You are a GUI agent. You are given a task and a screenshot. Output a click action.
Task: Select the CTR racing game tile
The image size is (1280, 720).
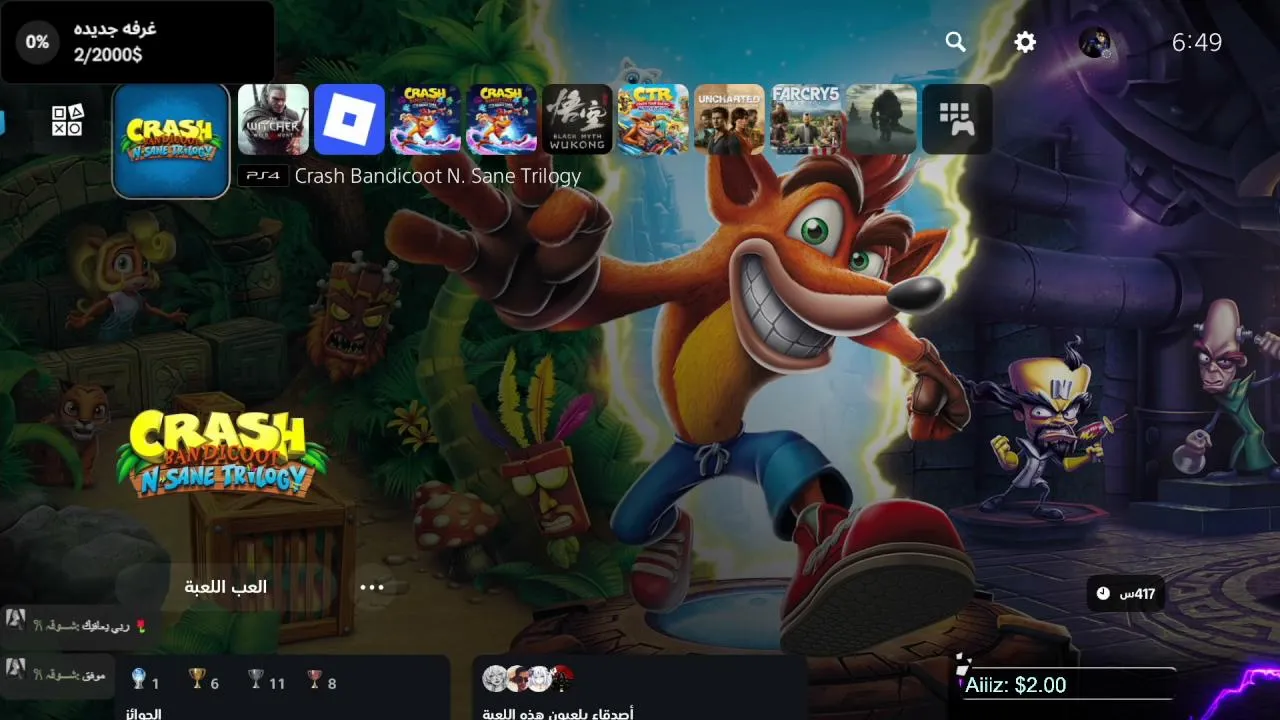pos(653,119)
